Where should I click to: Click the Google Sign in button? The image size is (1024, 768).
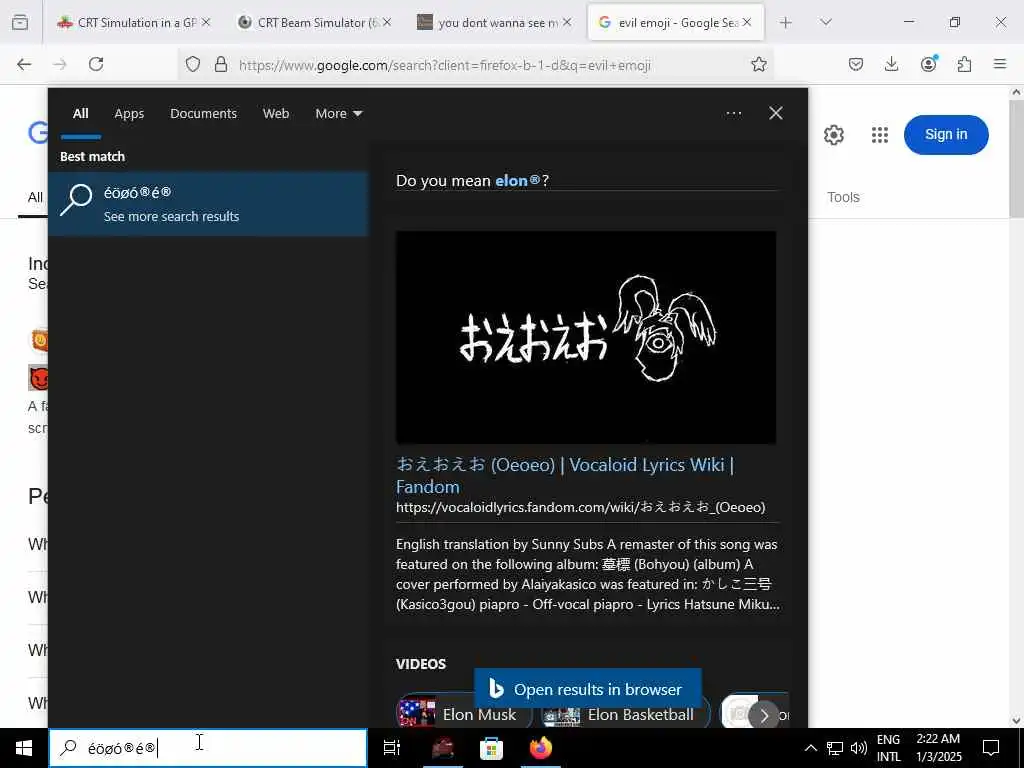click(x=946, y=135)
